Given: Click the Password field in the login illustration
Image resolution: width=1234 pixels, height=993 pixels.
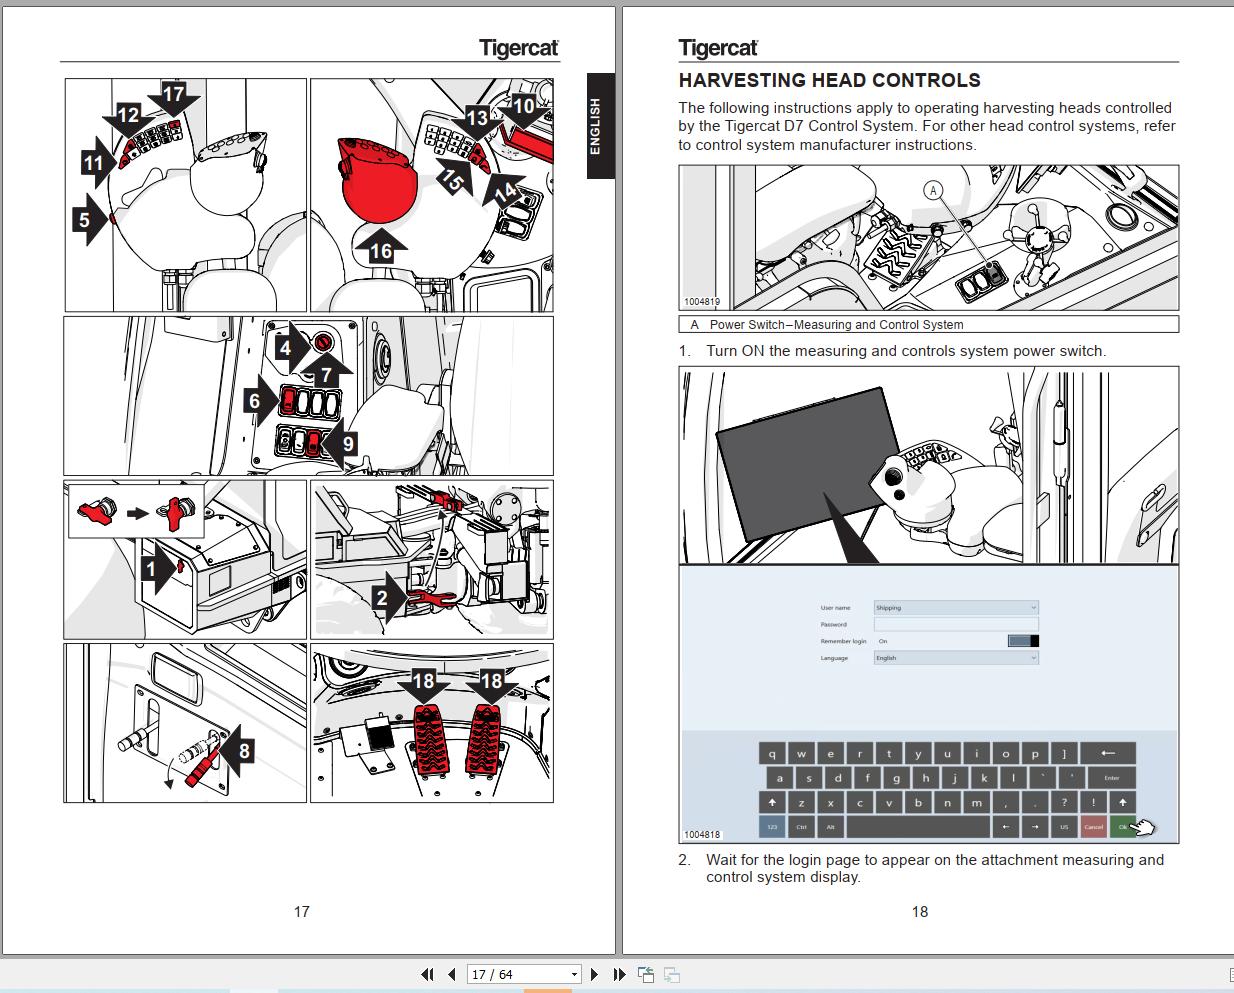Looking at the screenshot, I should (x=956, y=624).
